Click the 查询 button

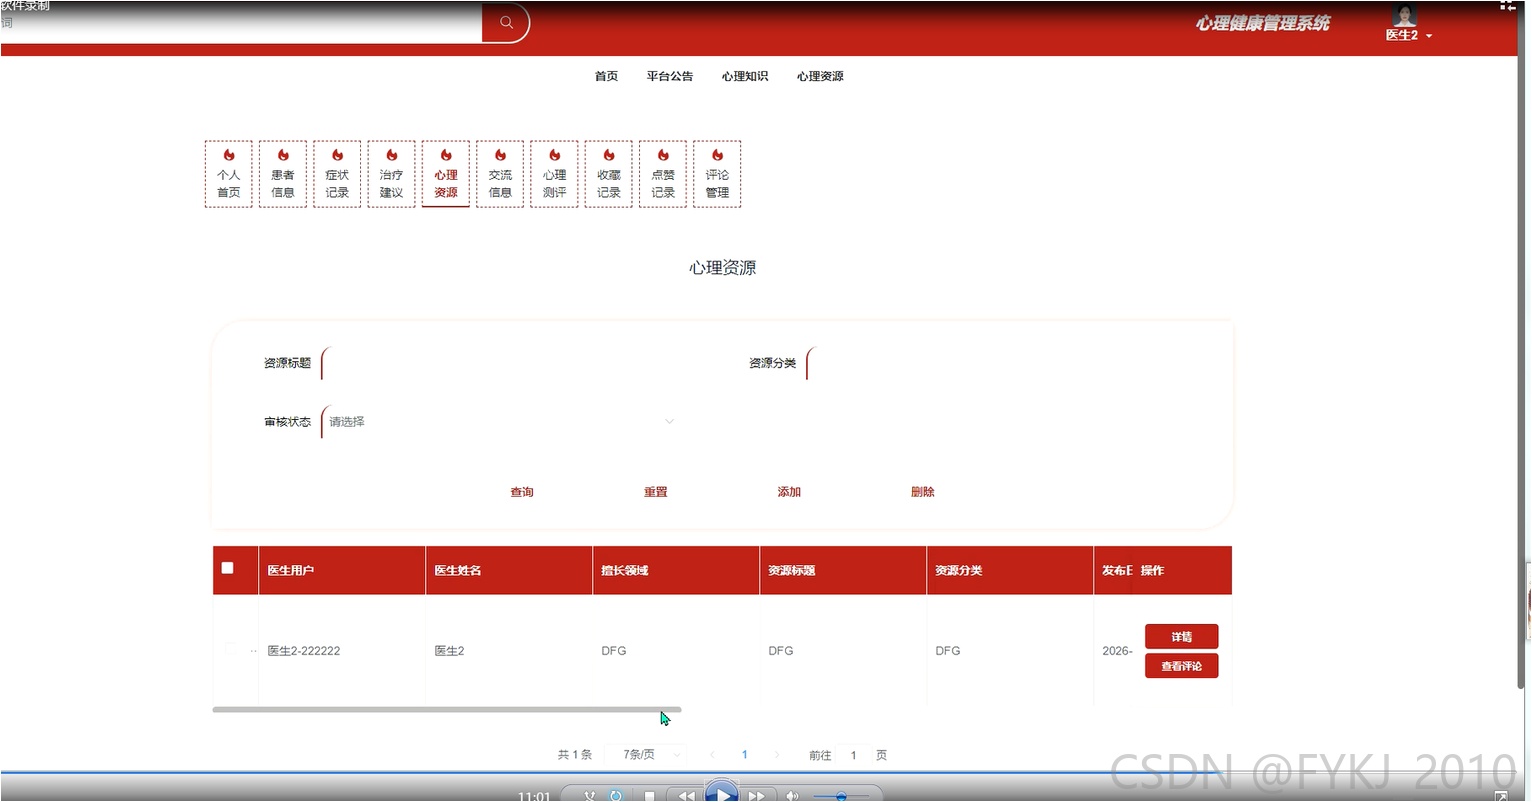click(522, 492)
